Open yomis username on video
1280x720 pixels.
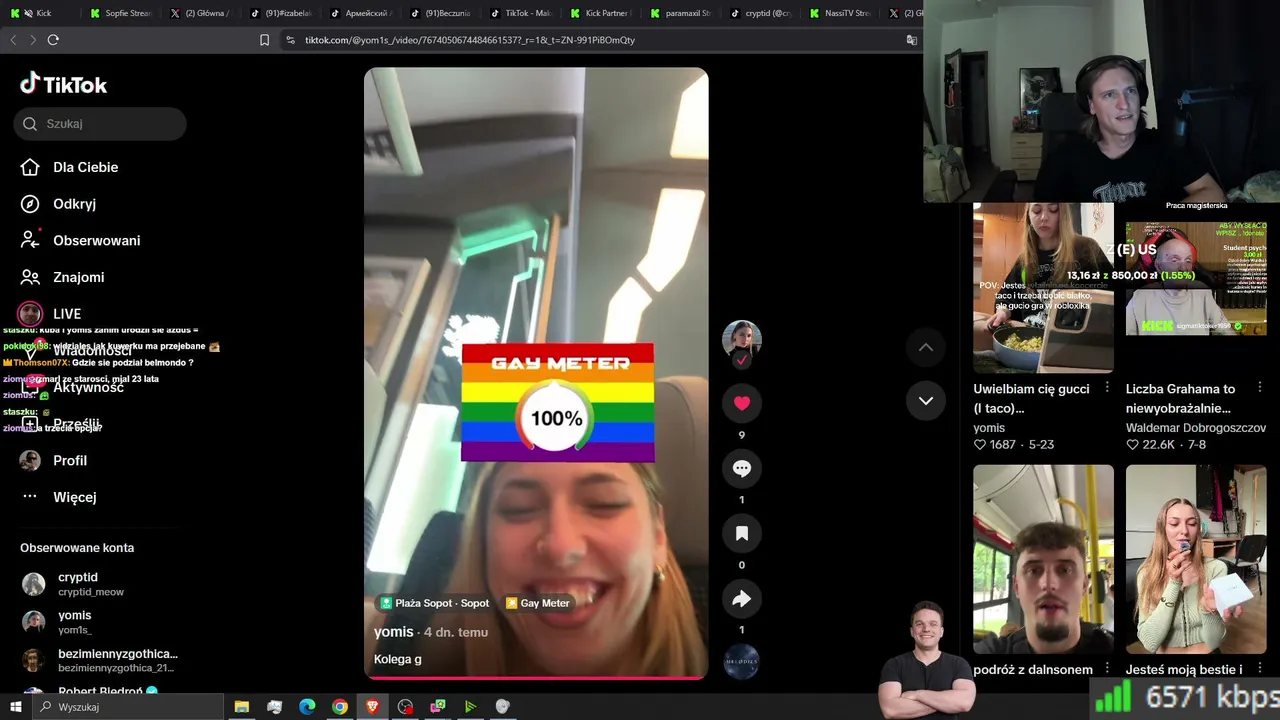tap(394, 632)
